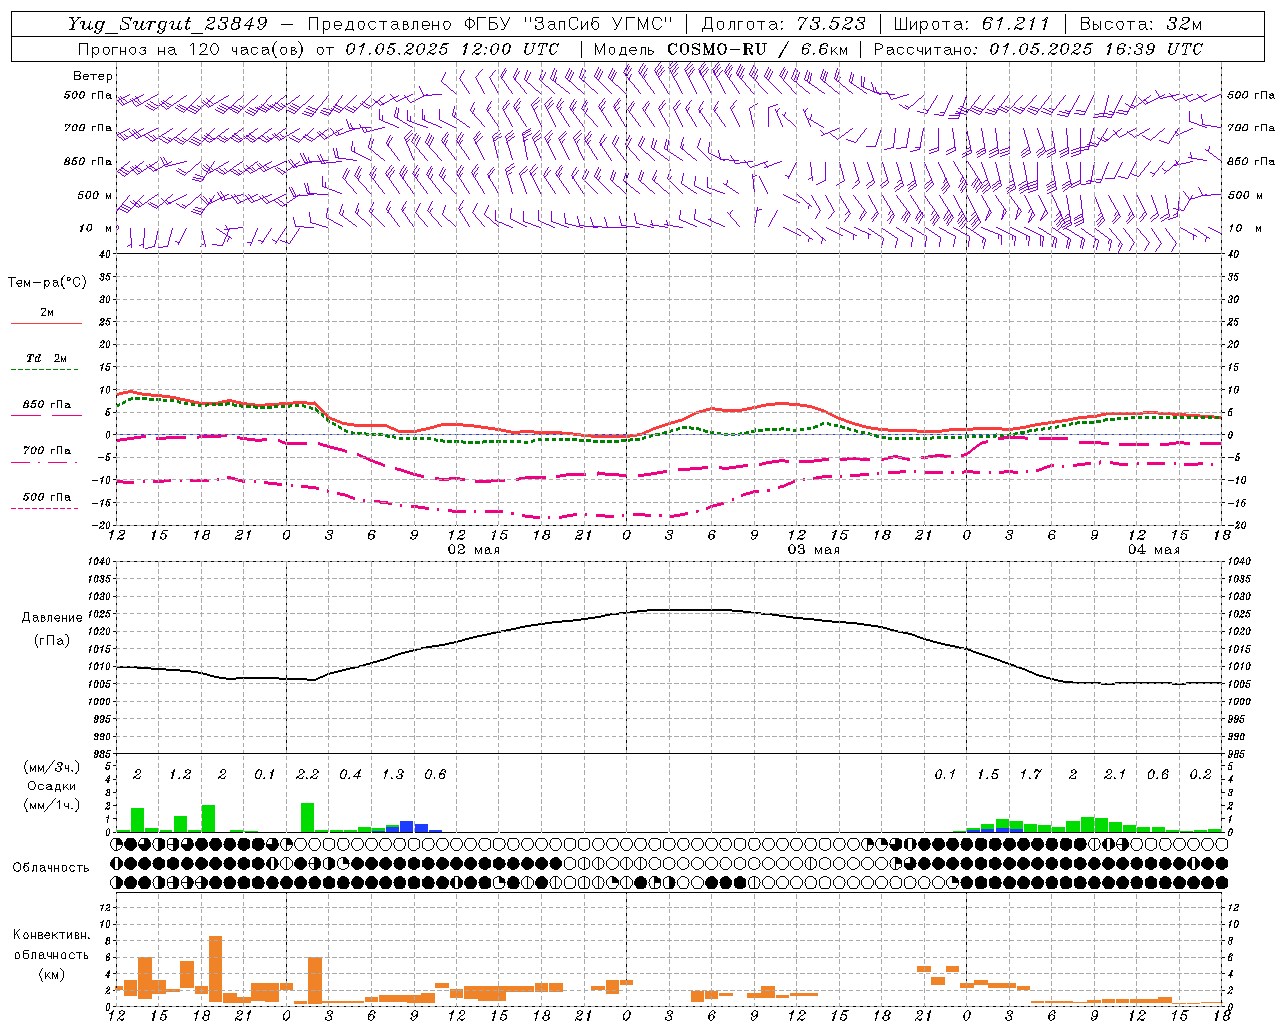Click the 1.3 precipitation total value
This screenshot has height=1024, width=1280.
[393, 775]
